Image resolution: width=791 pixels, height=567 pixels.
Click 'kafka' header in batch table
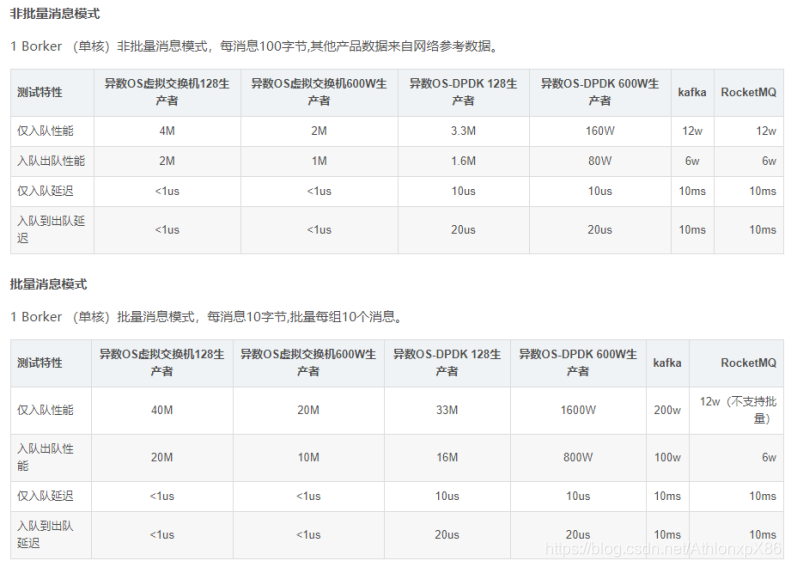click(x=667, y=363)
